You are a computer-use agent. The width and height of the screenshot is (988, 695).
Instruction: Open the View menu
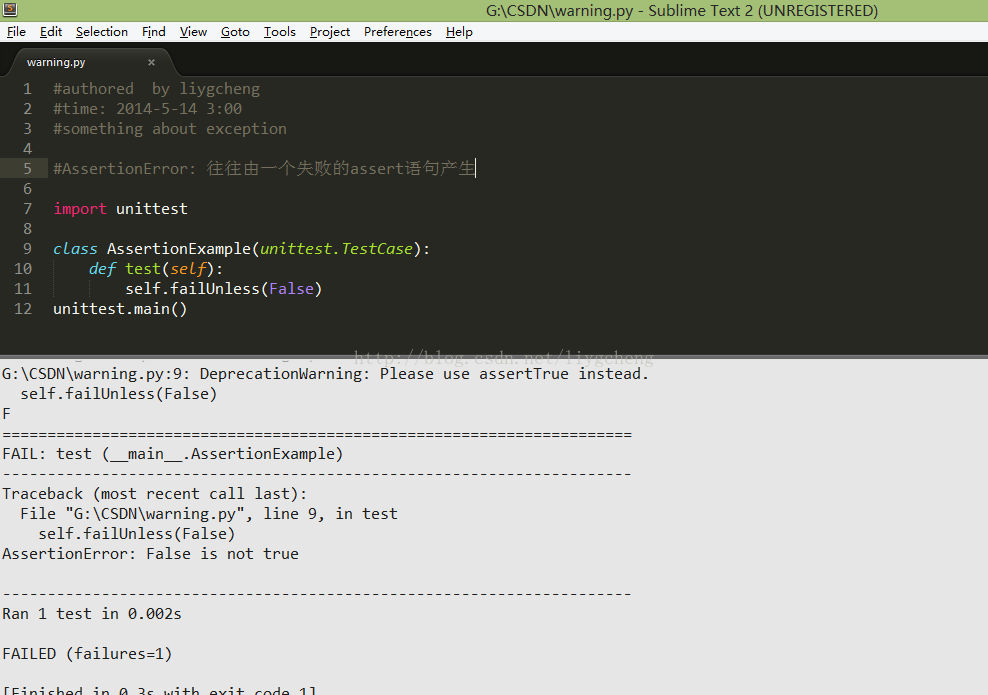click(193, 32)
